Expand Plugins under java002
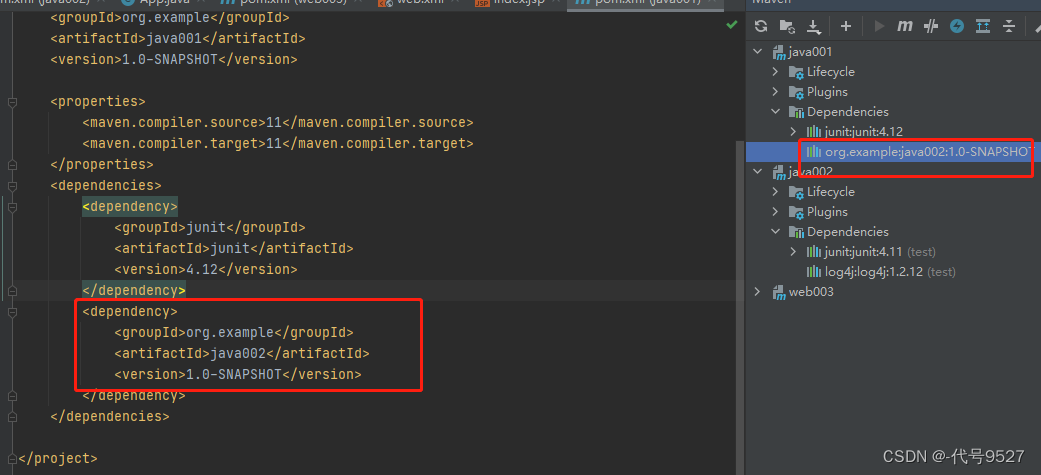This screenshot has width=1041, height=475. tap(775, 212)
